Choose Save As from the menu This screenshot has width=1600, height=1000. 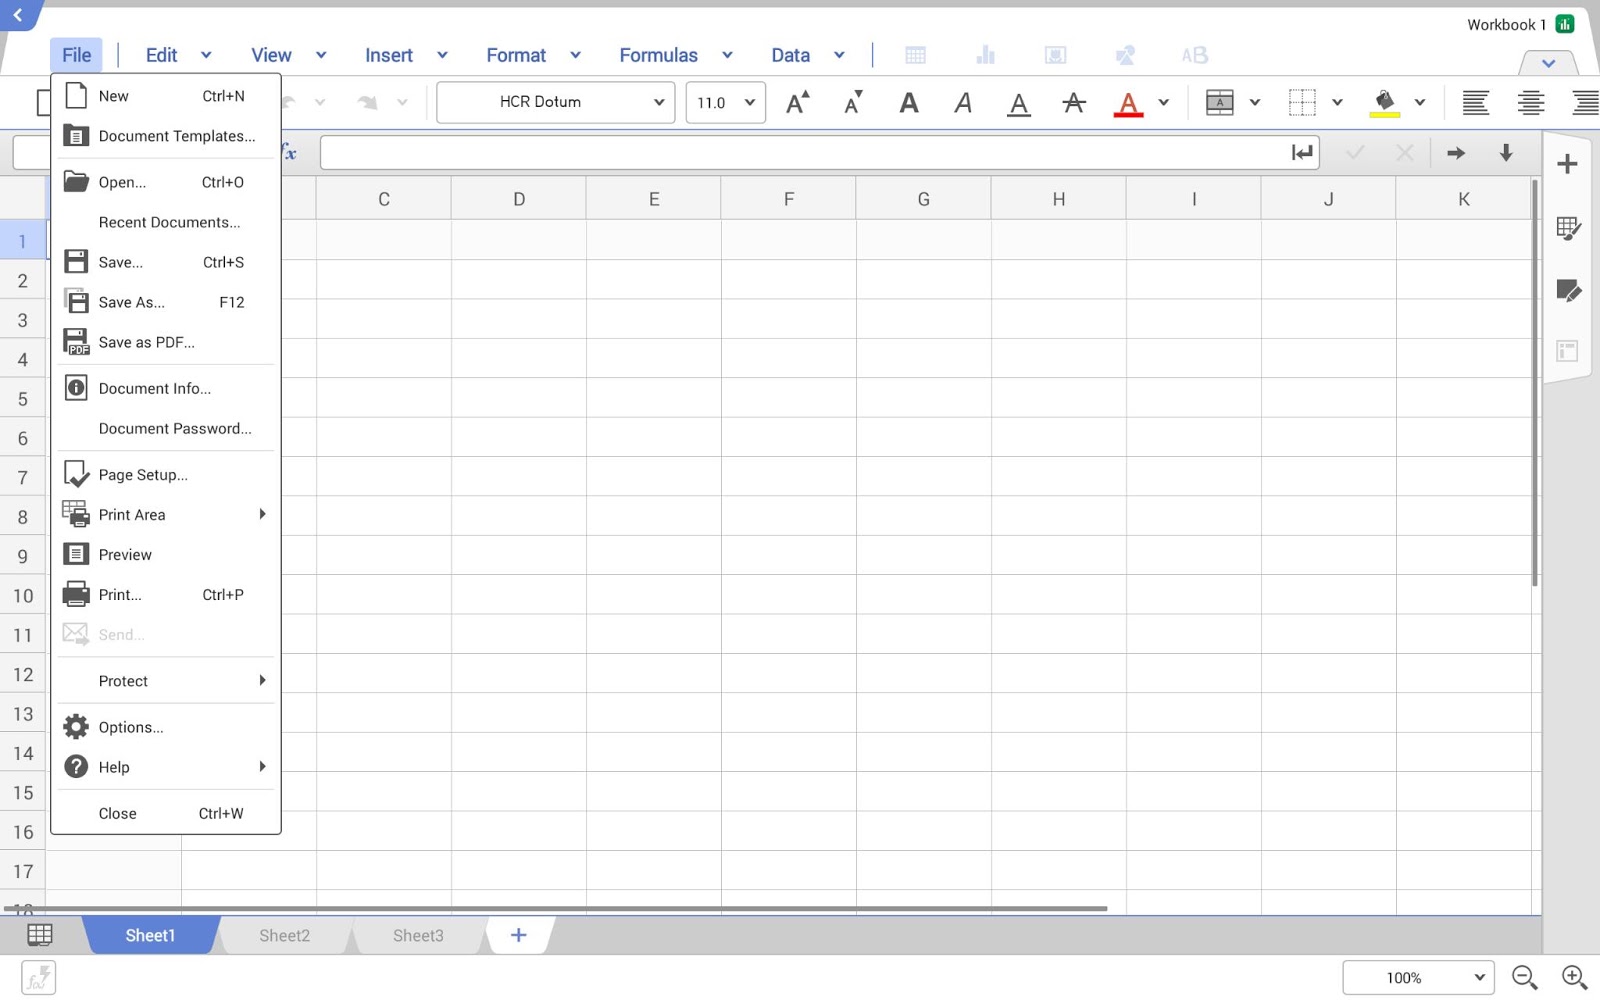[166, 302]
